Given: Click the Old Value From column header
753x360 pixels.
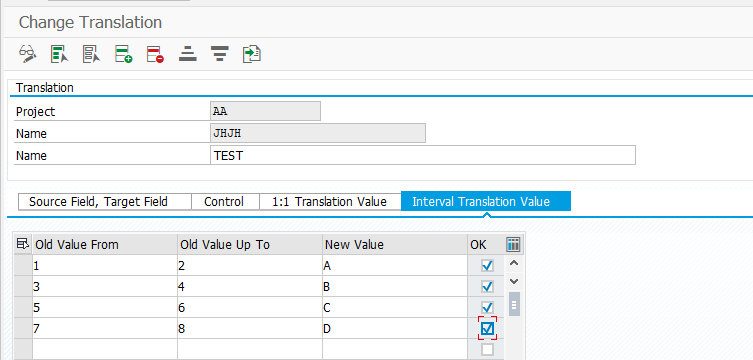Looking at the screenshot, I should tap(104, 245).
